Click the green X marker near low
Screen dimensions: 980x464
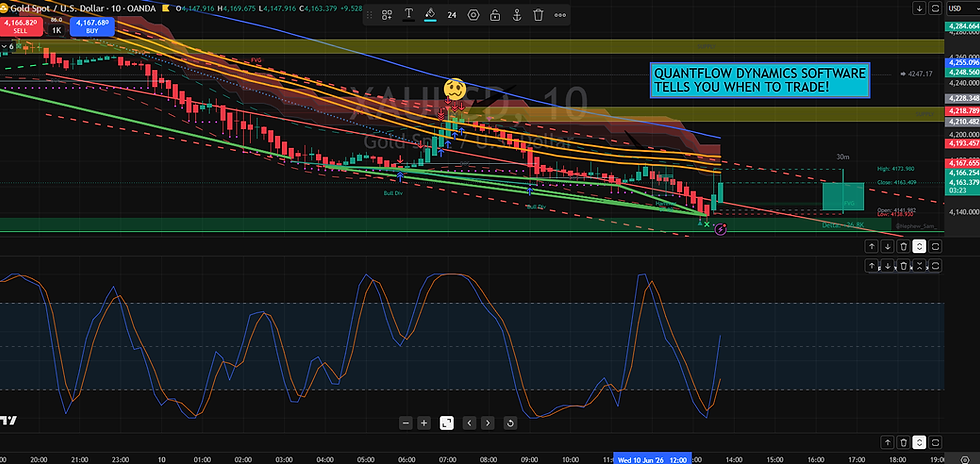pos(707,224)
